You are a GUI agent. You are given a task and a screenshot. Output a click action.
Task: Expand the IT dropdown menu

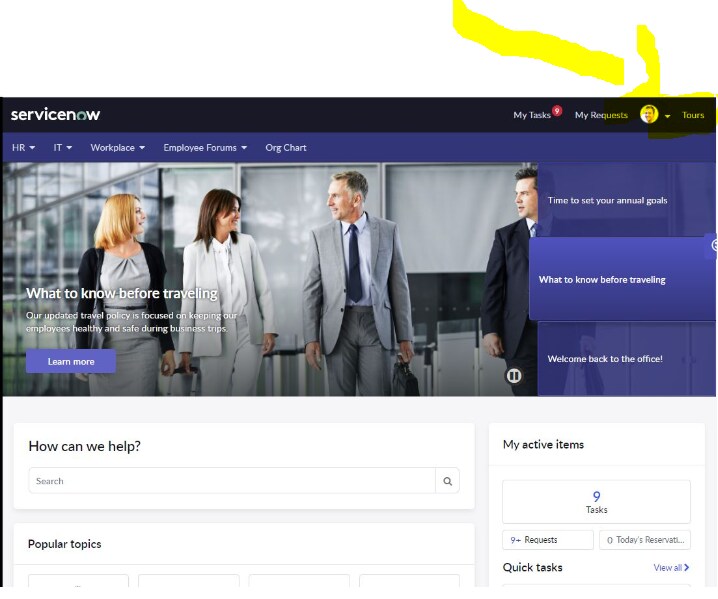(63, 147)
